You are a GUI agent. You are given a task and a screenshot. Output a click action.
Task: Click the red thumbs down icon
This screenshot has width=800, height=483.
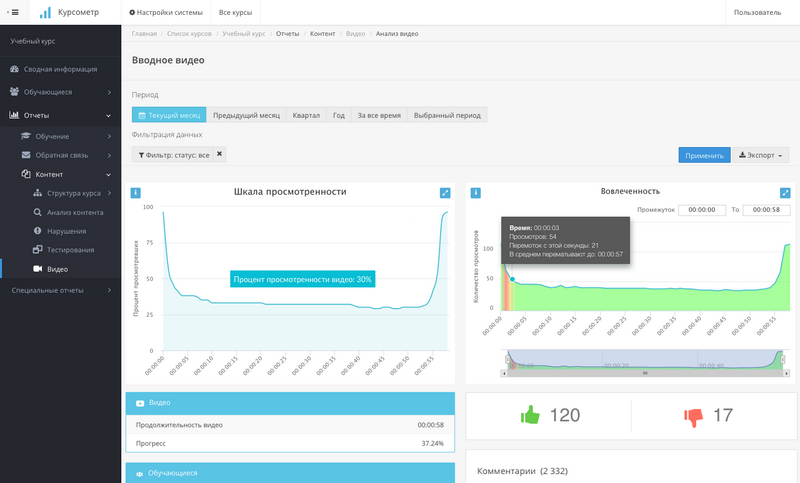[694, 415]
